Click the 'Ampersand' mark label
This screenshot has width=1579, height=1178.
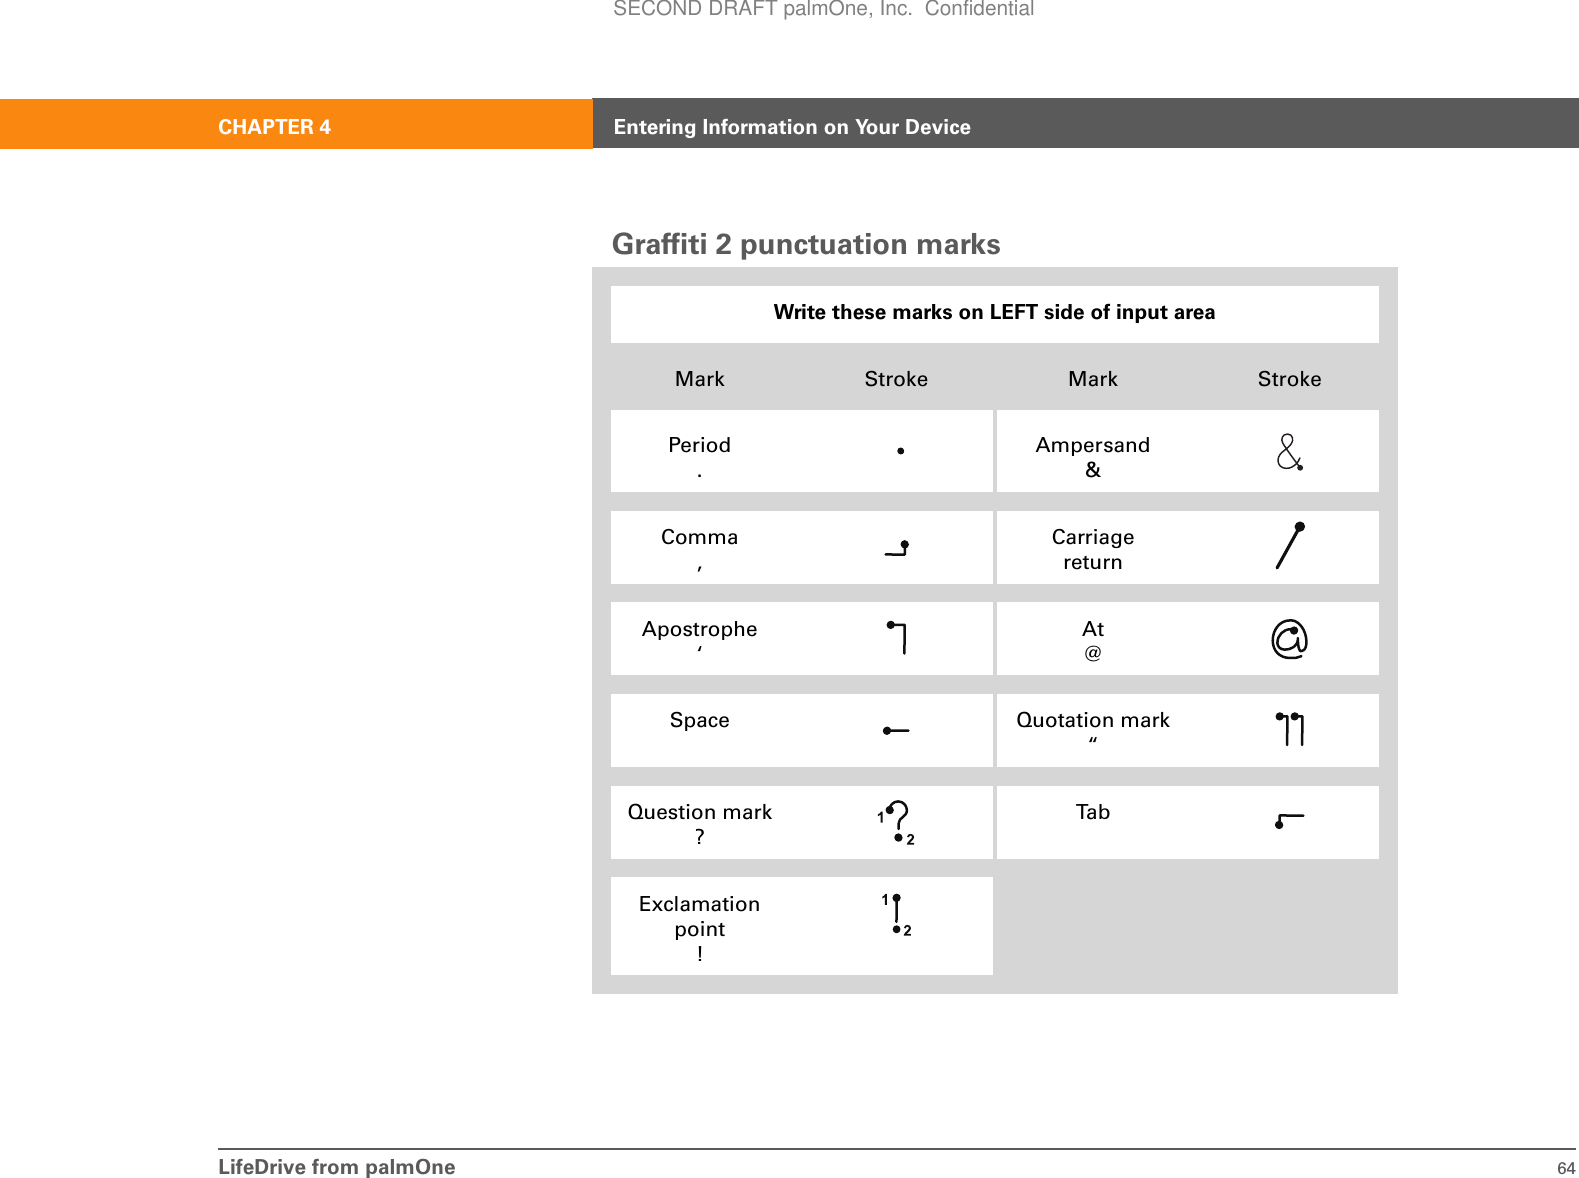click(1092, 445)
